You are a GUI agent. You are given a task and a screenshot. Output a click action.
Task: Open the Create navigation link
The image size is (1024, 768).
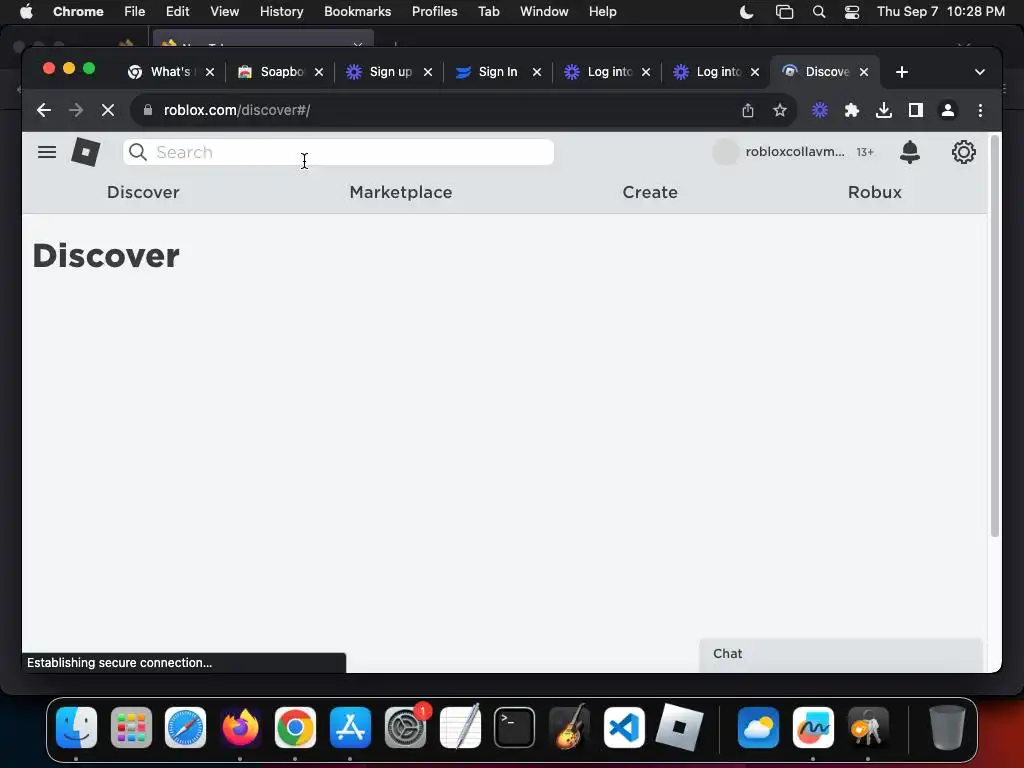point(650,193)
